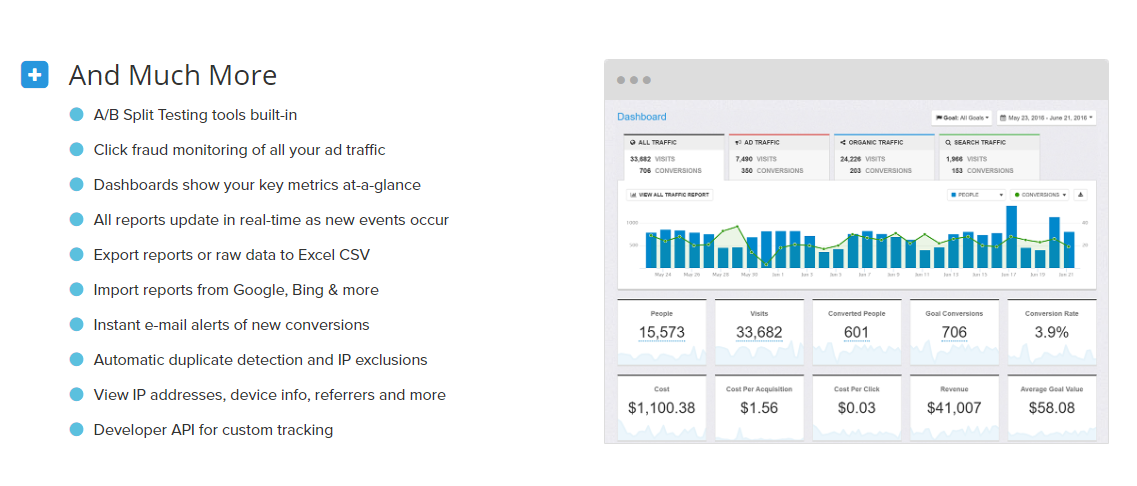Switch to the Organic Traffic tab
The image size is (1137, 486).
(883, 157)
